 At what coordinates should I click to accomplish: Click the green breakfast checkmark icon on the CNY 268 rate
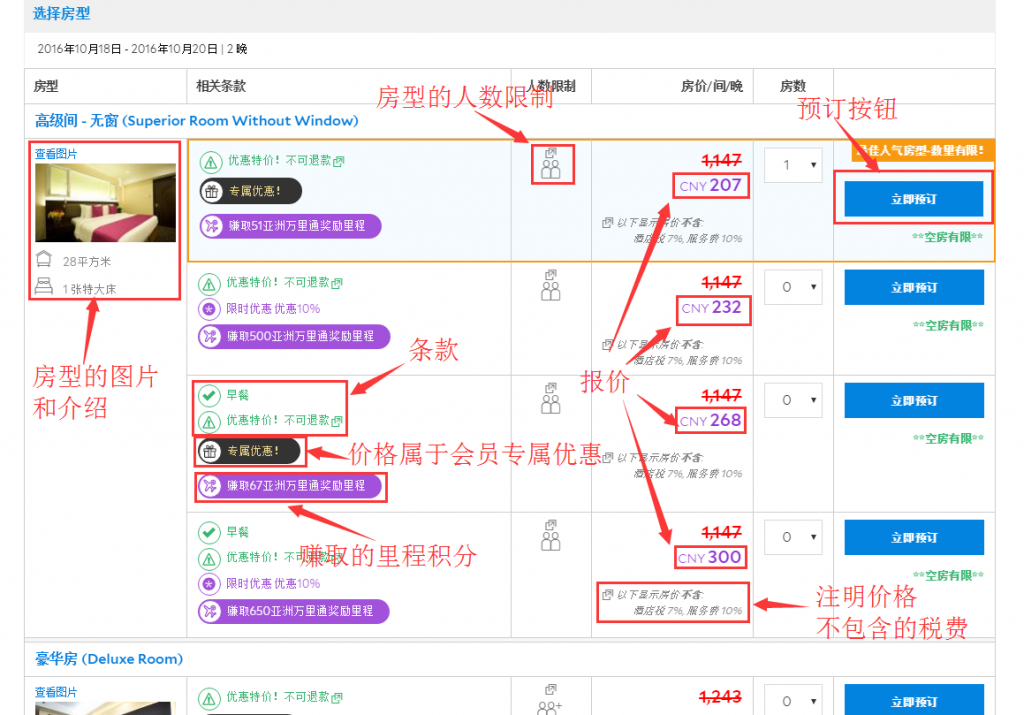coord(209,394)
